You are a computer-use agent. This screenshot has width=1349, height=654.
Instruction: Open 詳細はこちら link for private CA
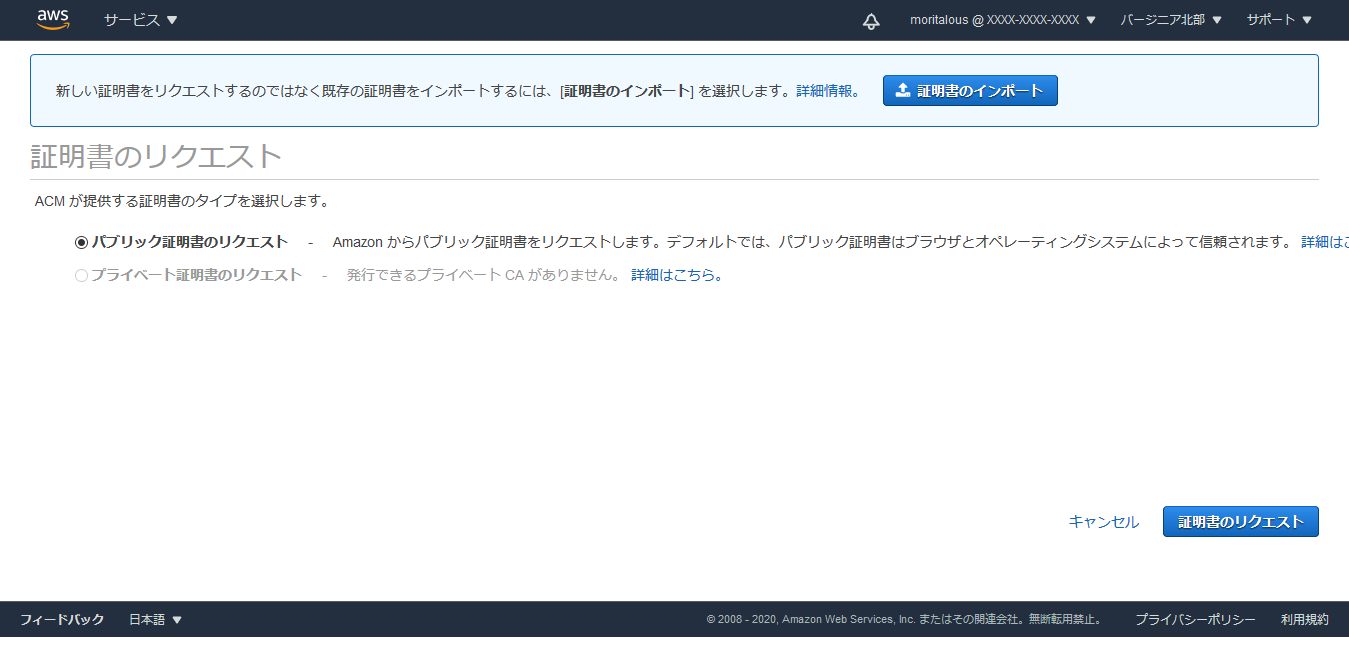(676, 275)
